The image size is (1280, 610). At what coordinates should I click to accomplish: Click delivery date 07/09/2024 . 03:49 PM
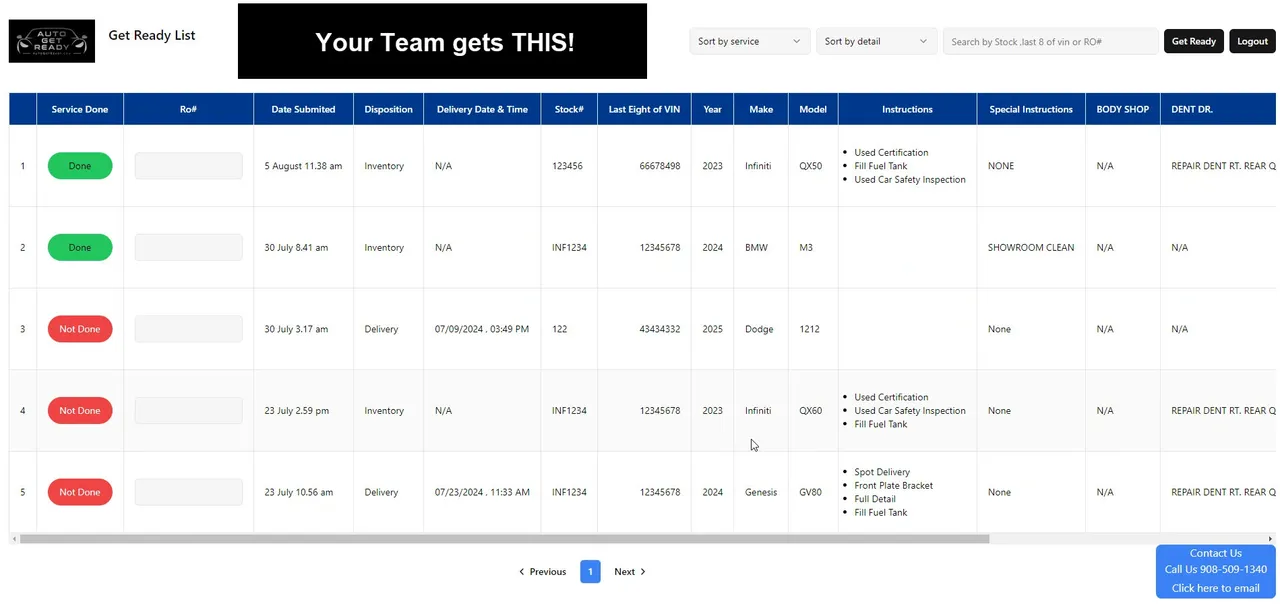click(x=482, y=329)
